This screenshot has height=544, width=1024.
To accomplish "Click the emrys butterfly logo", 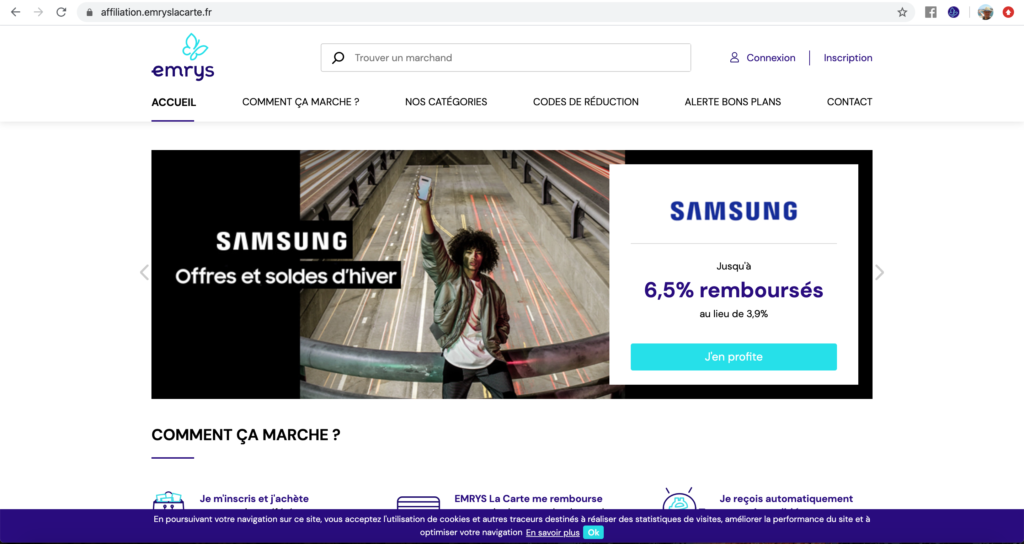I will (183, 57).
